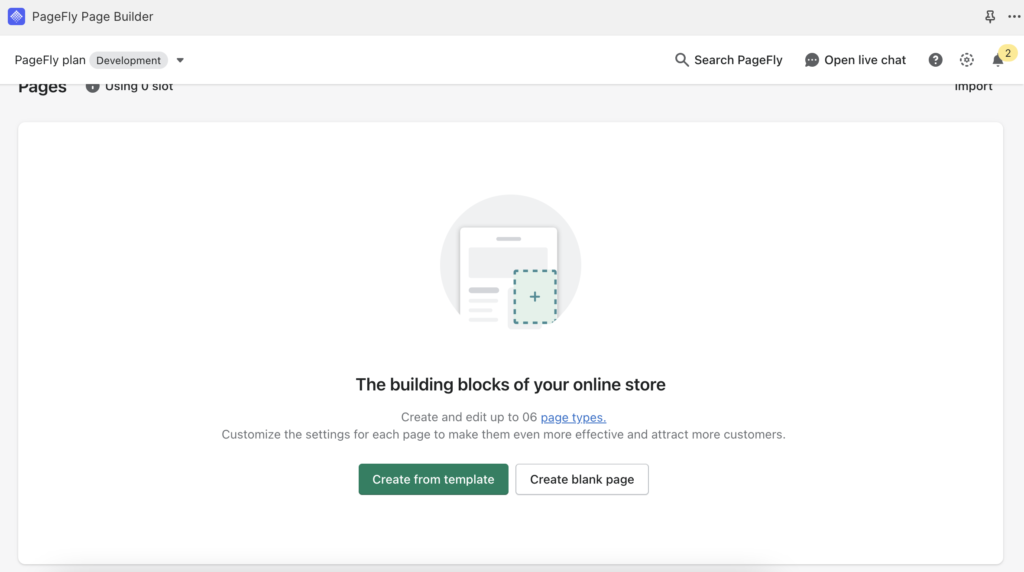
Task: Follow the page types link
Action: pos(573,417)
